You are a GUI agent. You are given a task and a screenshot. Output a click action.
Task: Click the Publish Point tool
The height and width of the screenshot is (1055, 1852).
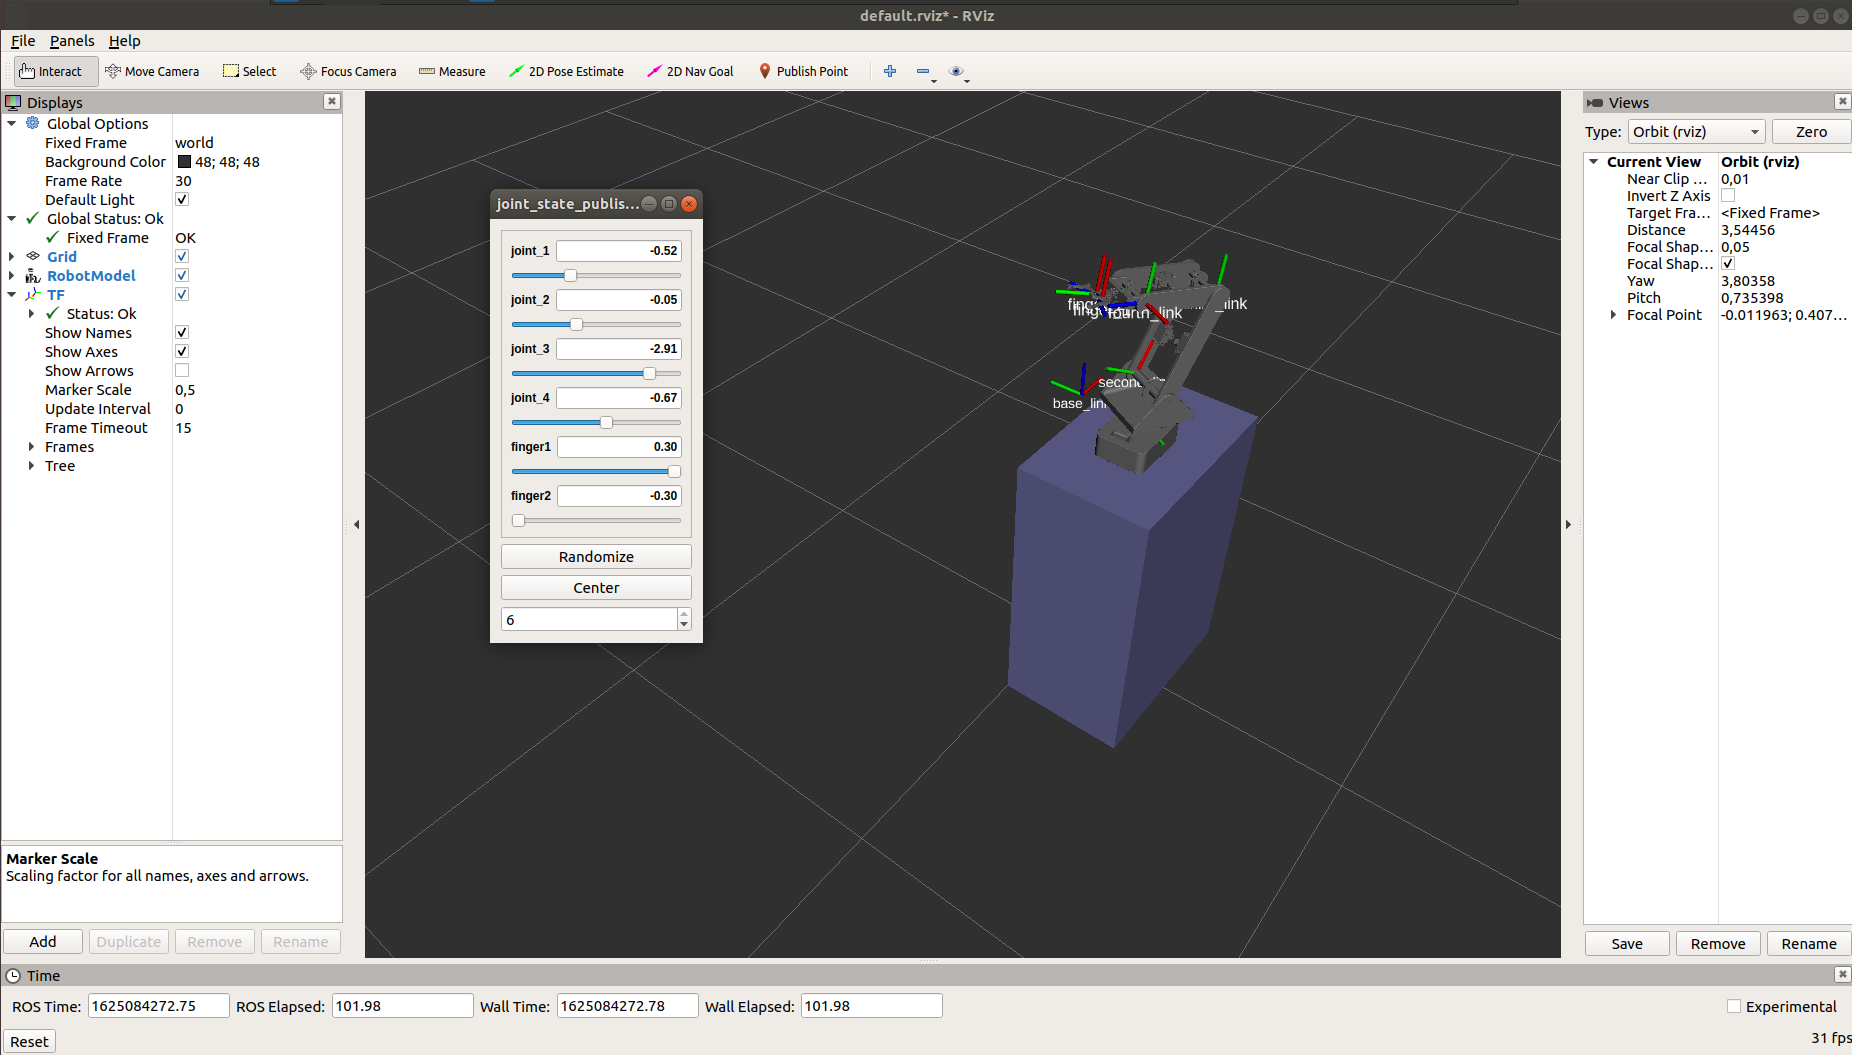803,71
